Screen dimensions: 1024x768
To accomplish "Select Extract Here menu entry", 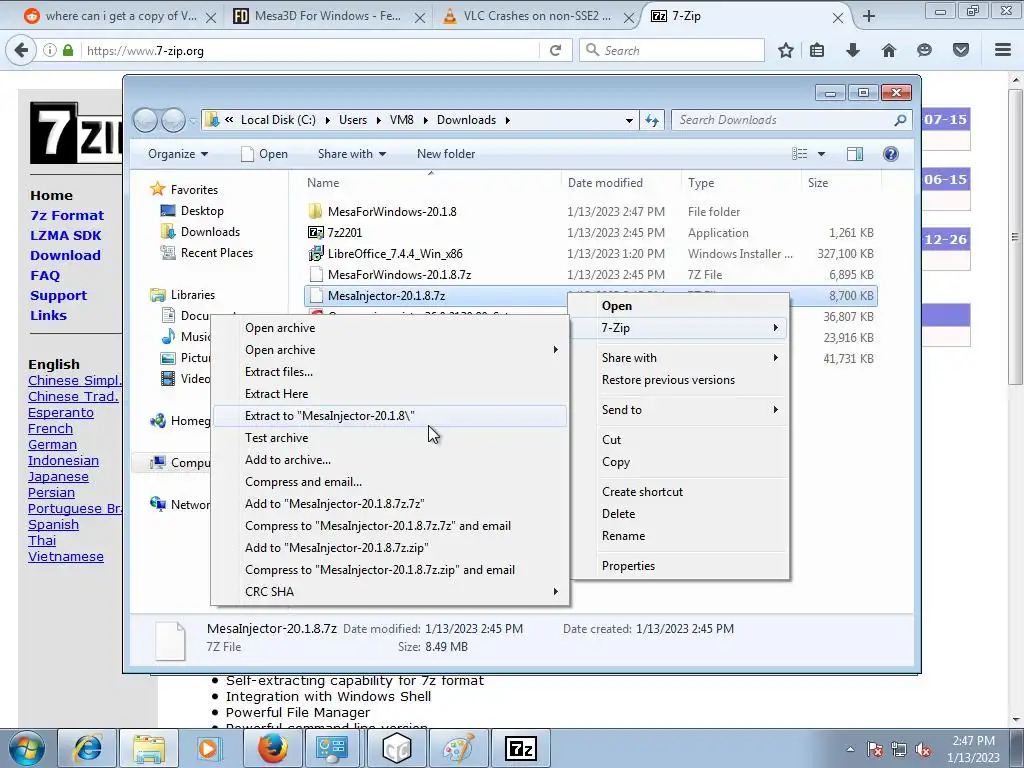I will pos(390,394).
